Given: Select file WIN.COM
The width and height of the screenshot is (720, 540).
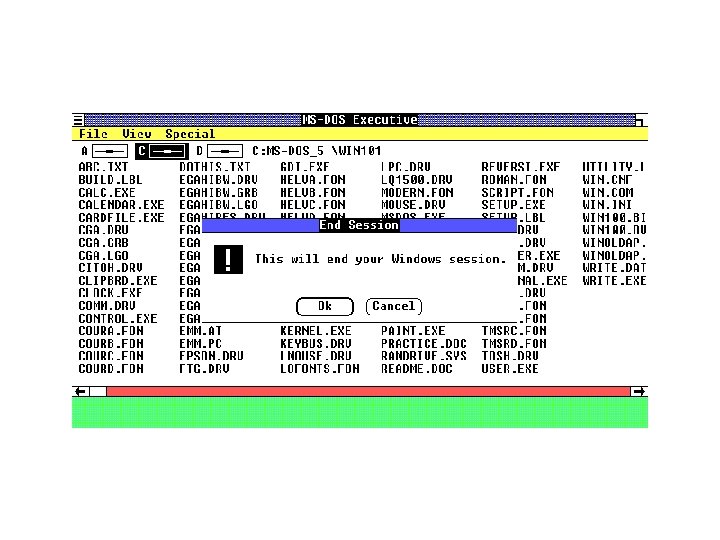Looking at the screenshot, I should click(x=608, y=192).
